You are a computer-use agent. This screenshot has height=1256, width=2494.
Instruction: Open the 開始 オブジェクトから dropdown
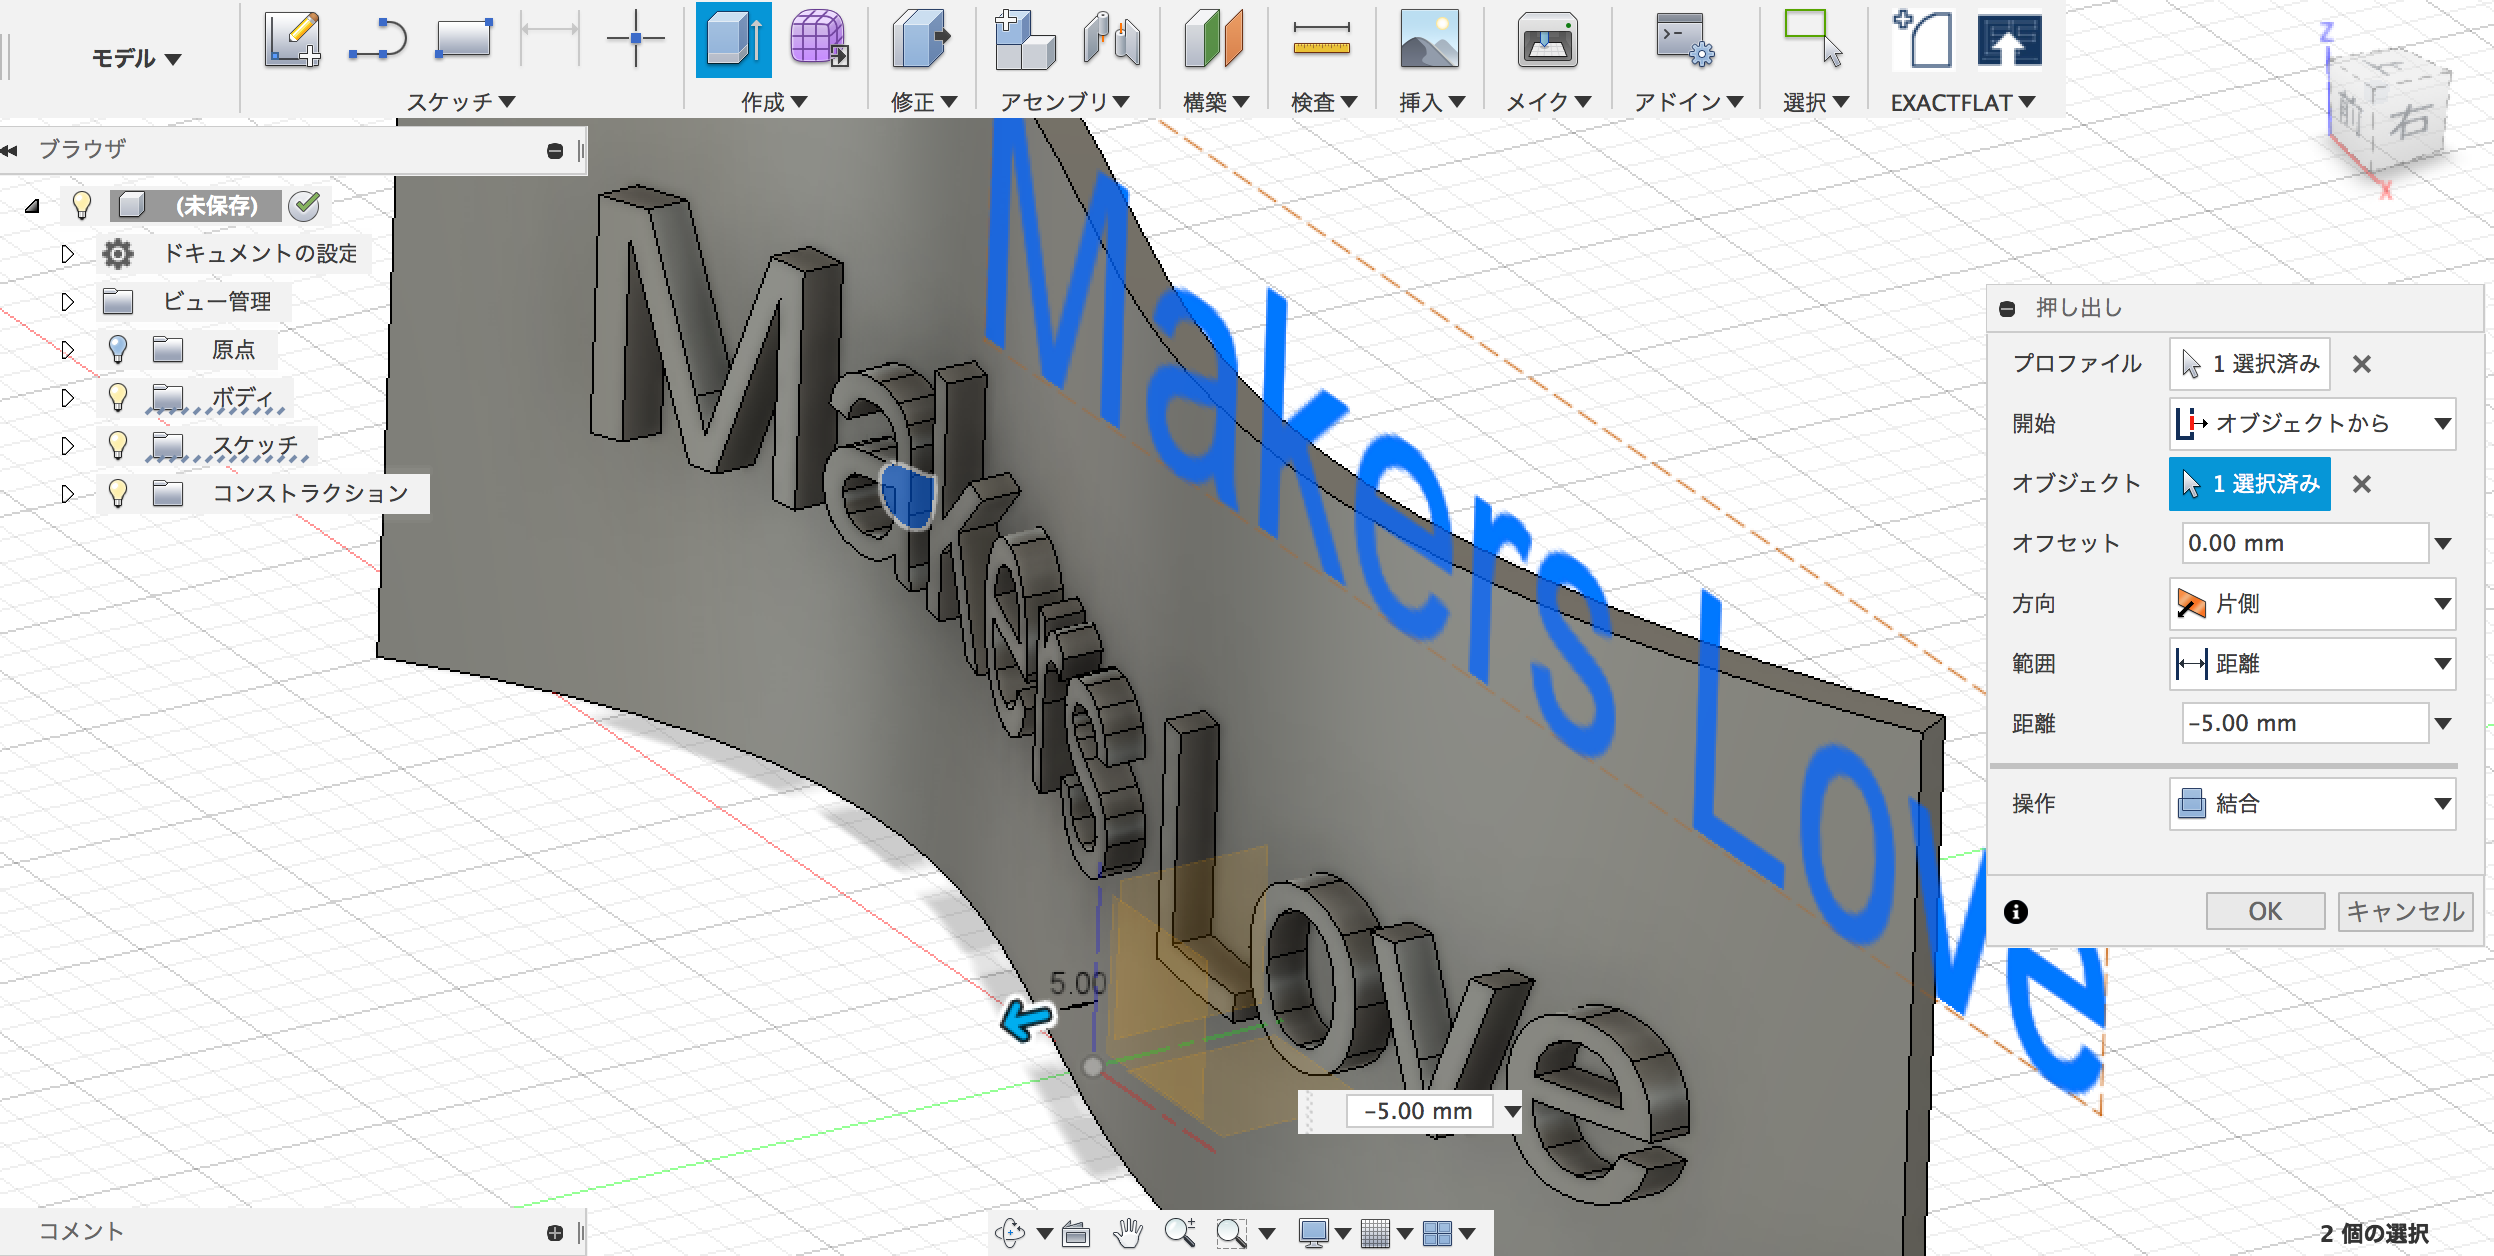(2312, 424)
